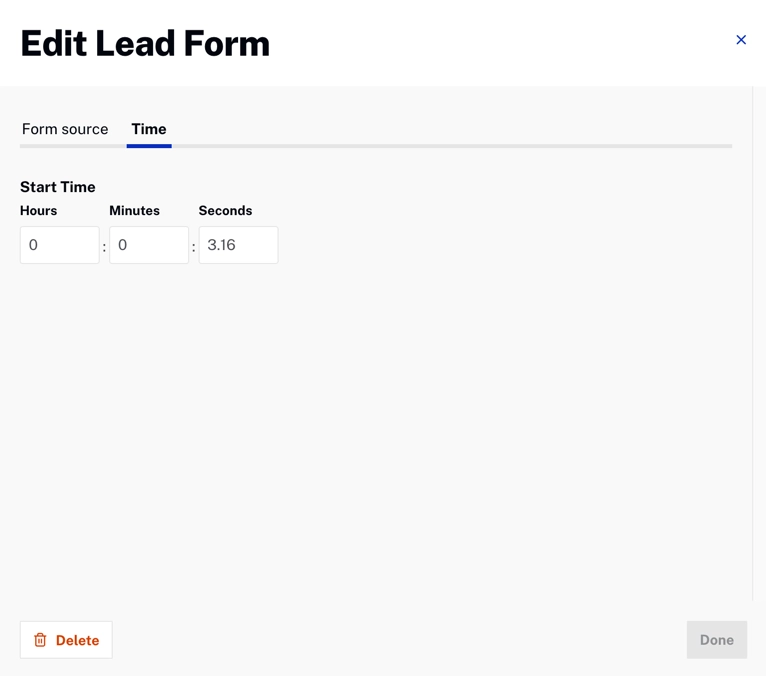Edit the Seconds field showing 3.16
766x676 pixels.
[238, 245]
